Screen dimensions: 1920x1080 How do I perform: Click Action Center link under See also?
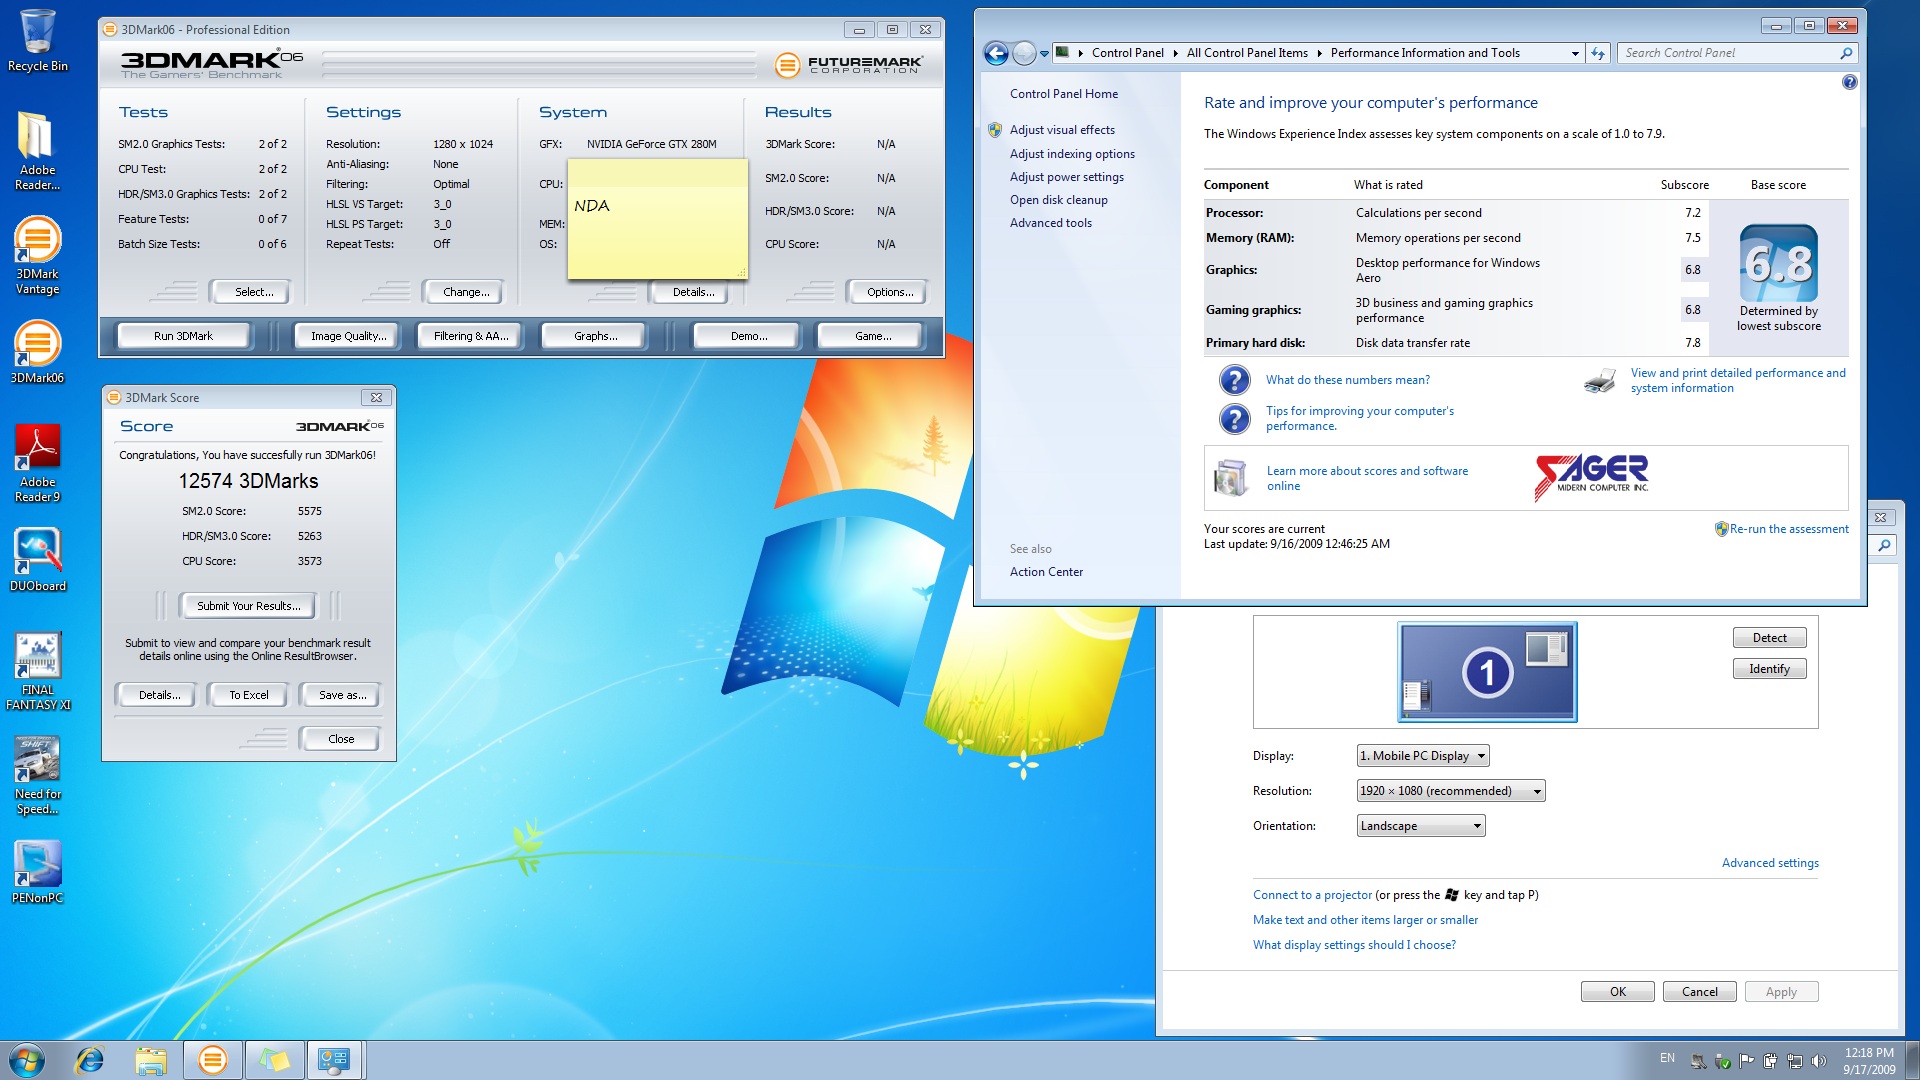(1046, 572)
